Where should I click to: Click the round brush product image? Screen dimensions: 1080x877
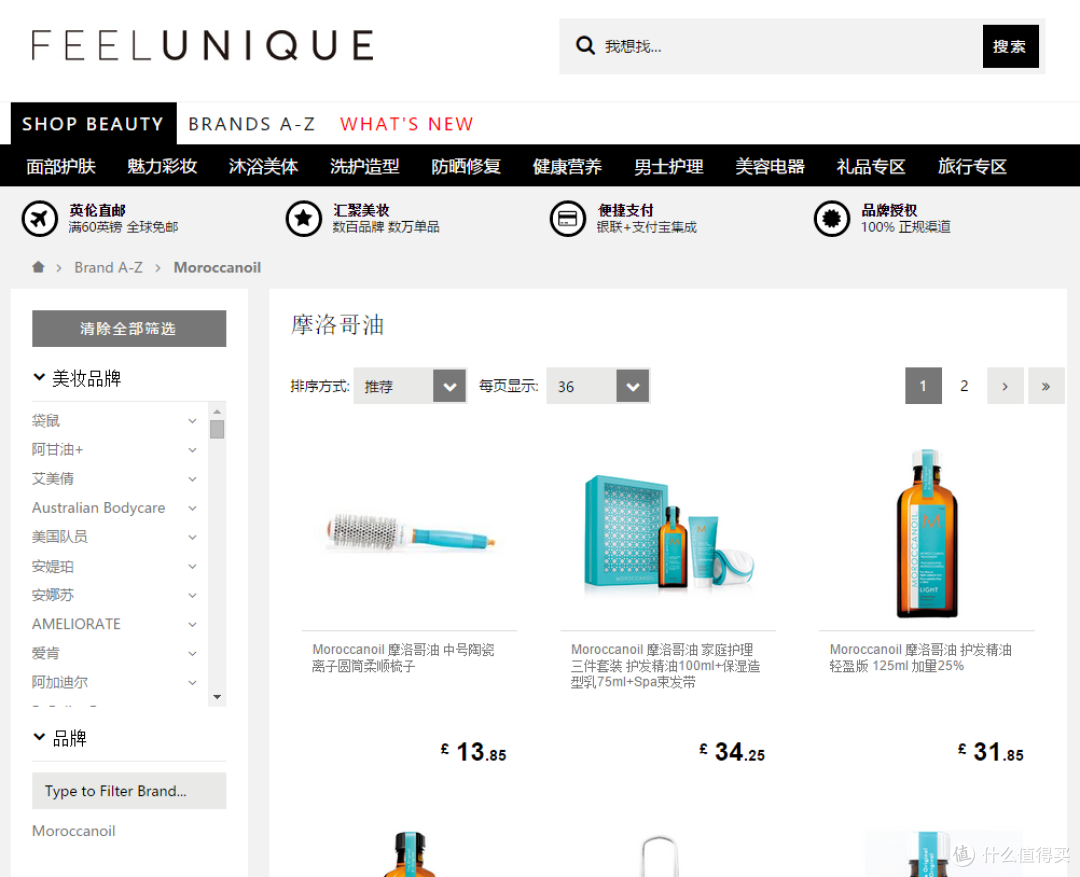point(409,533)
